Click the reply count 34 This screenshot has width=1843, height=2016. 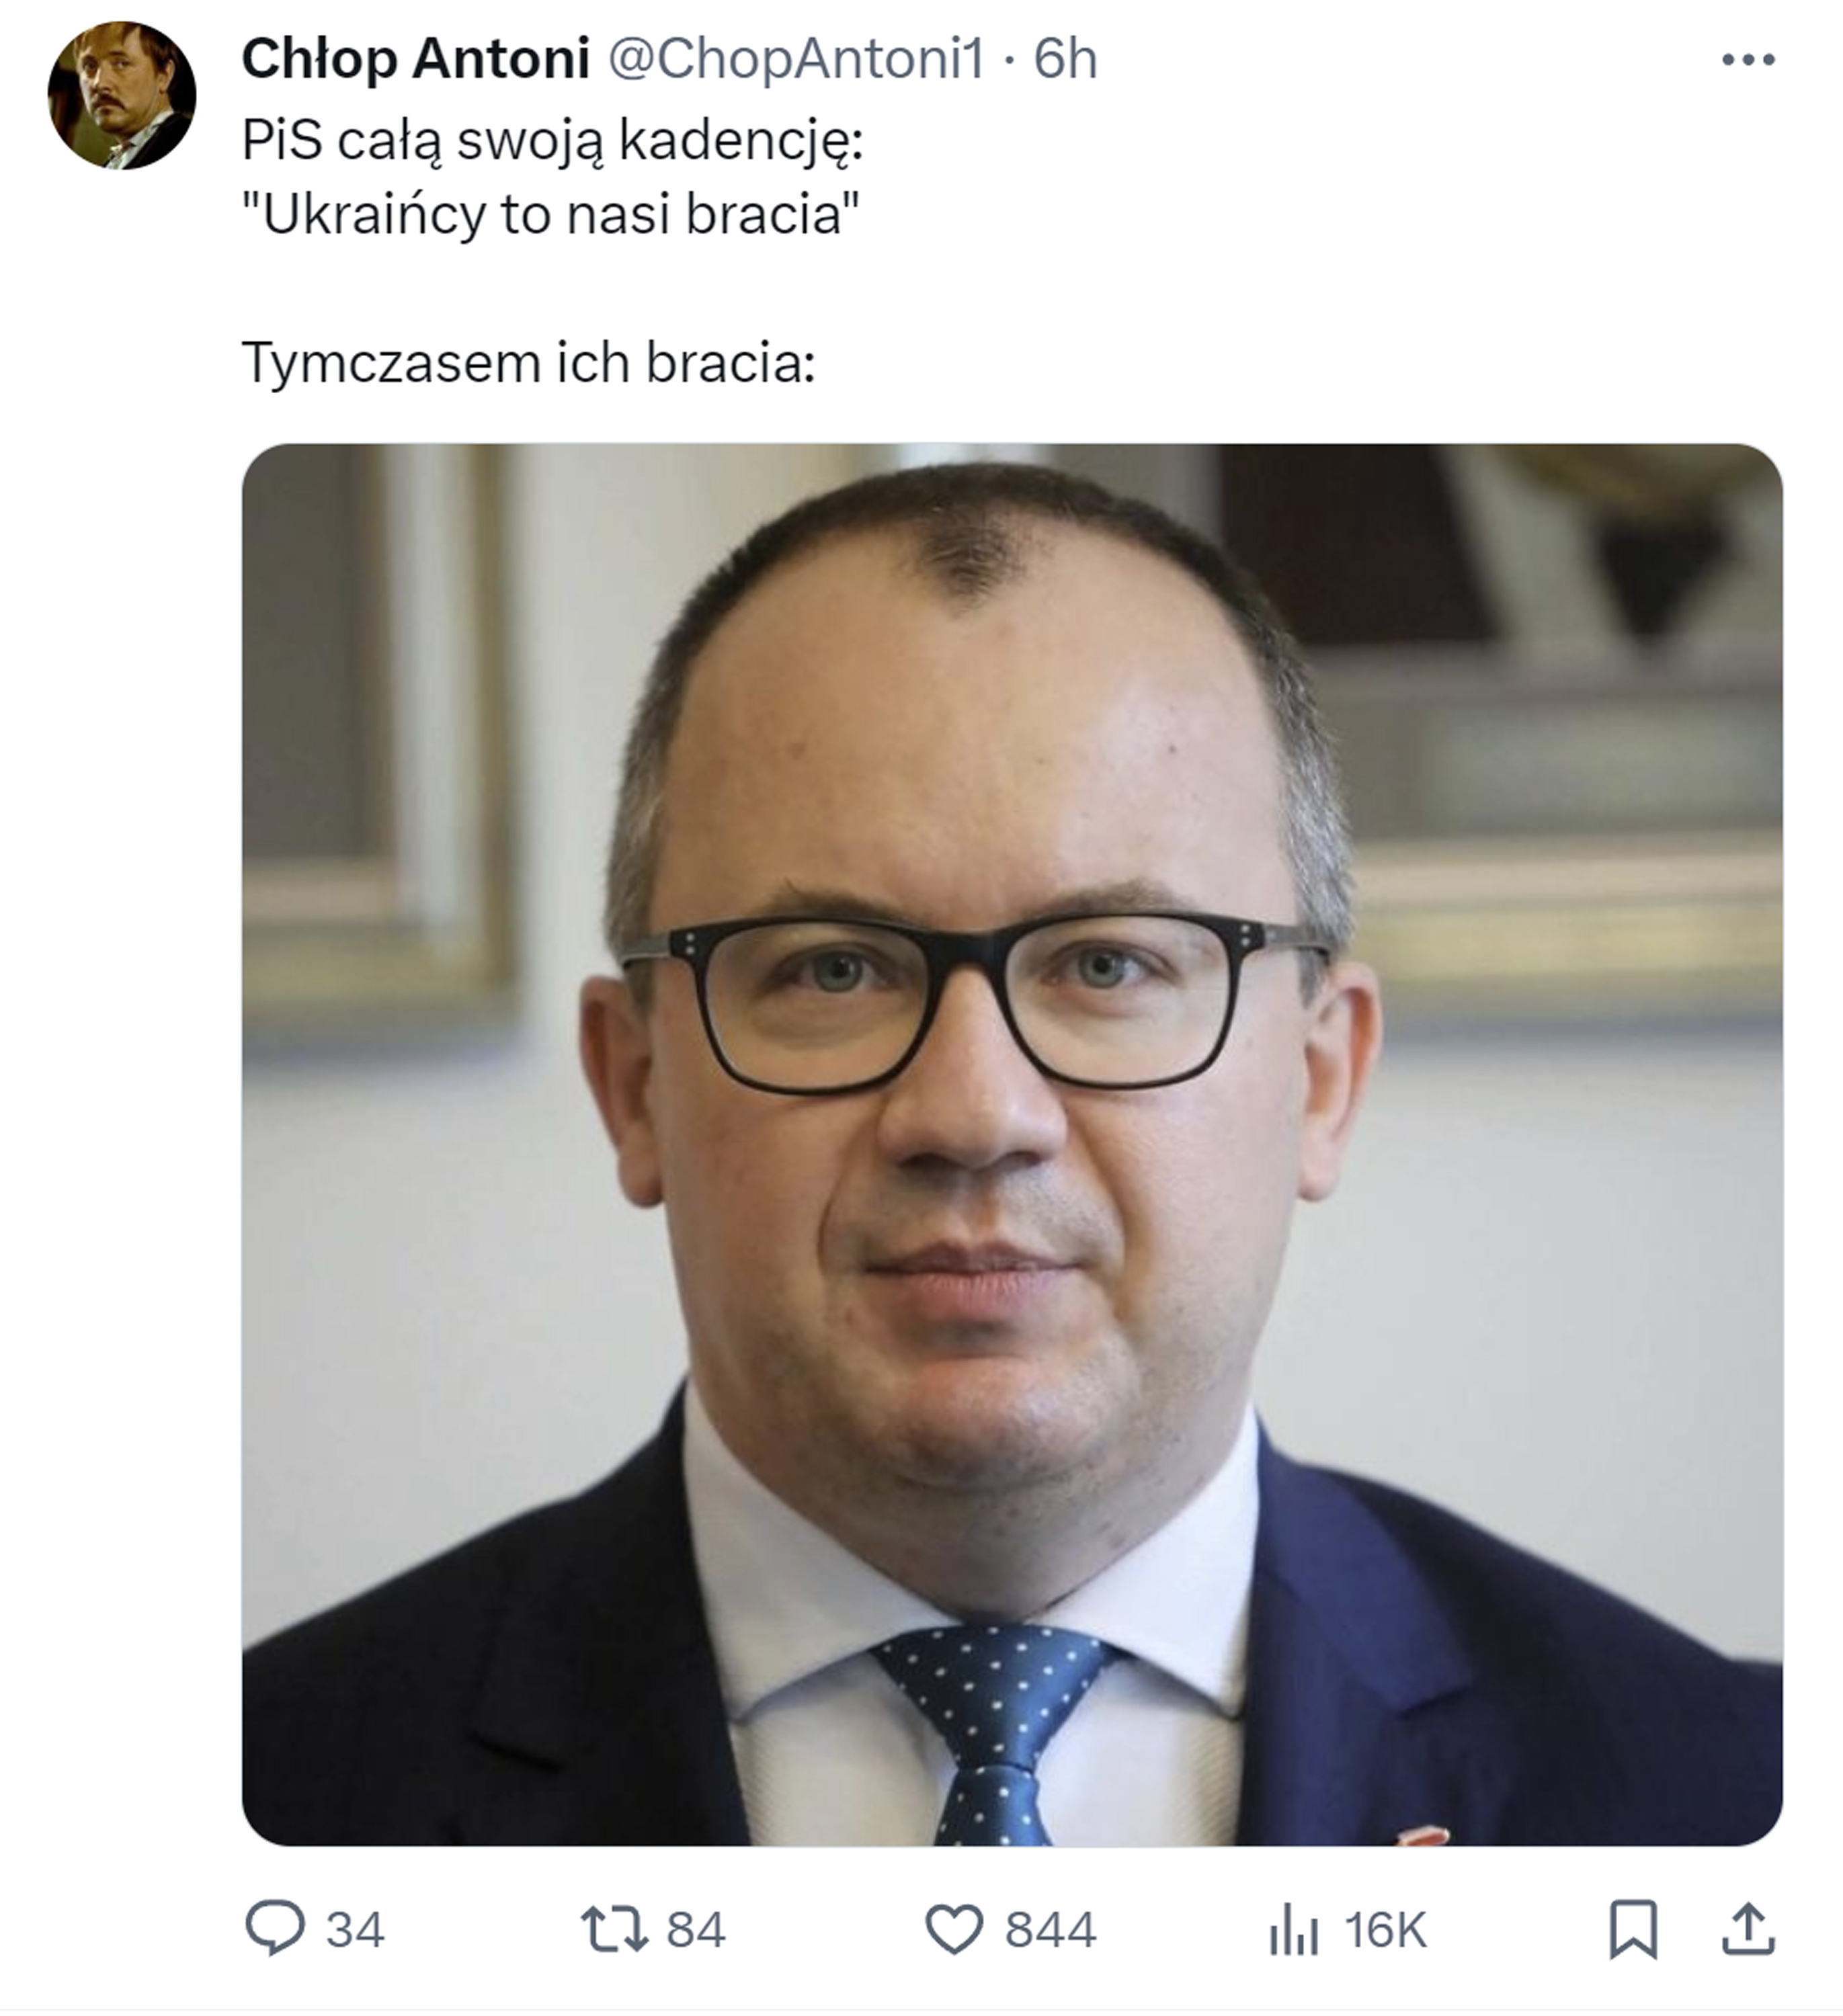pyautogui.click(x=355, y=1929)
